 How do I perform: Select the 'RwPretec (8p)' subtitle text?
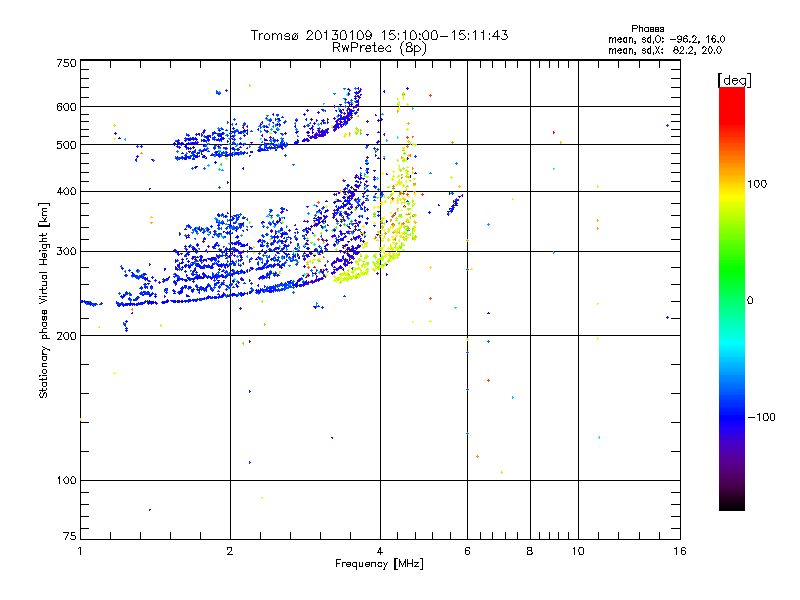click(x=379, y=48)
